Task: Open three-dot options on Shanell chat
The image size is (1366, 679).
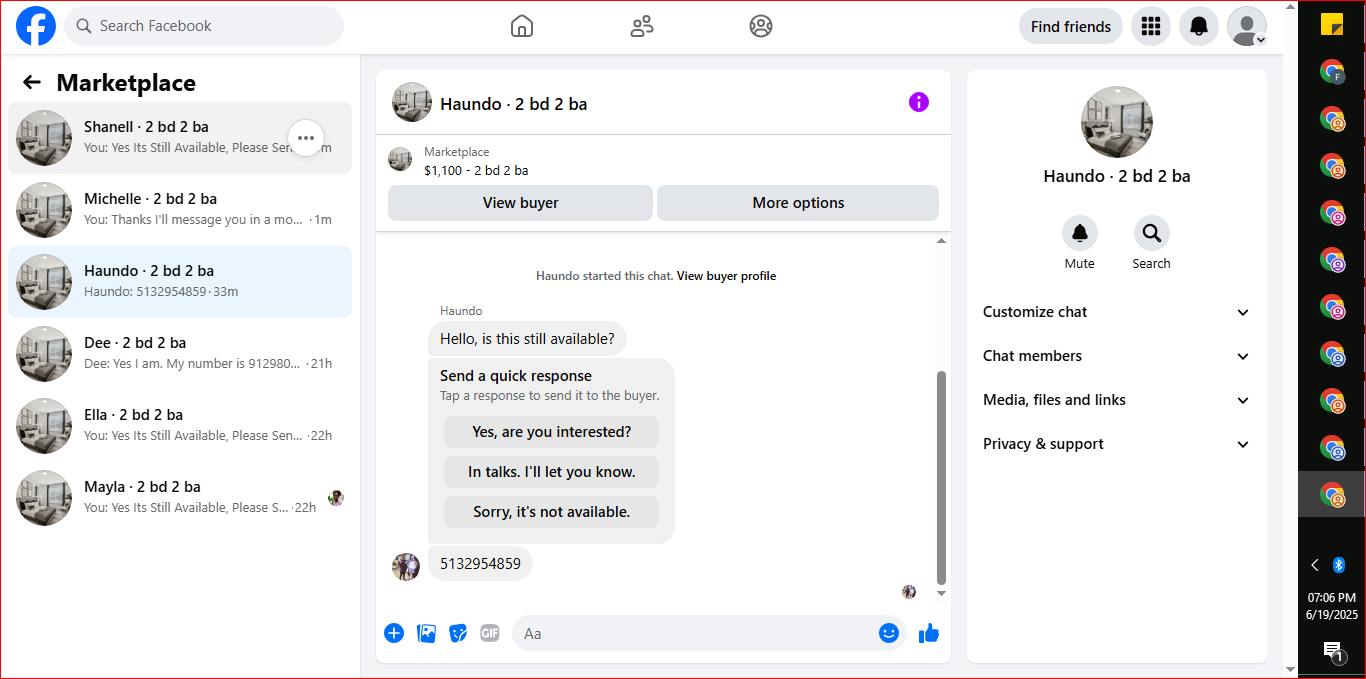Action: pos(306,138)
